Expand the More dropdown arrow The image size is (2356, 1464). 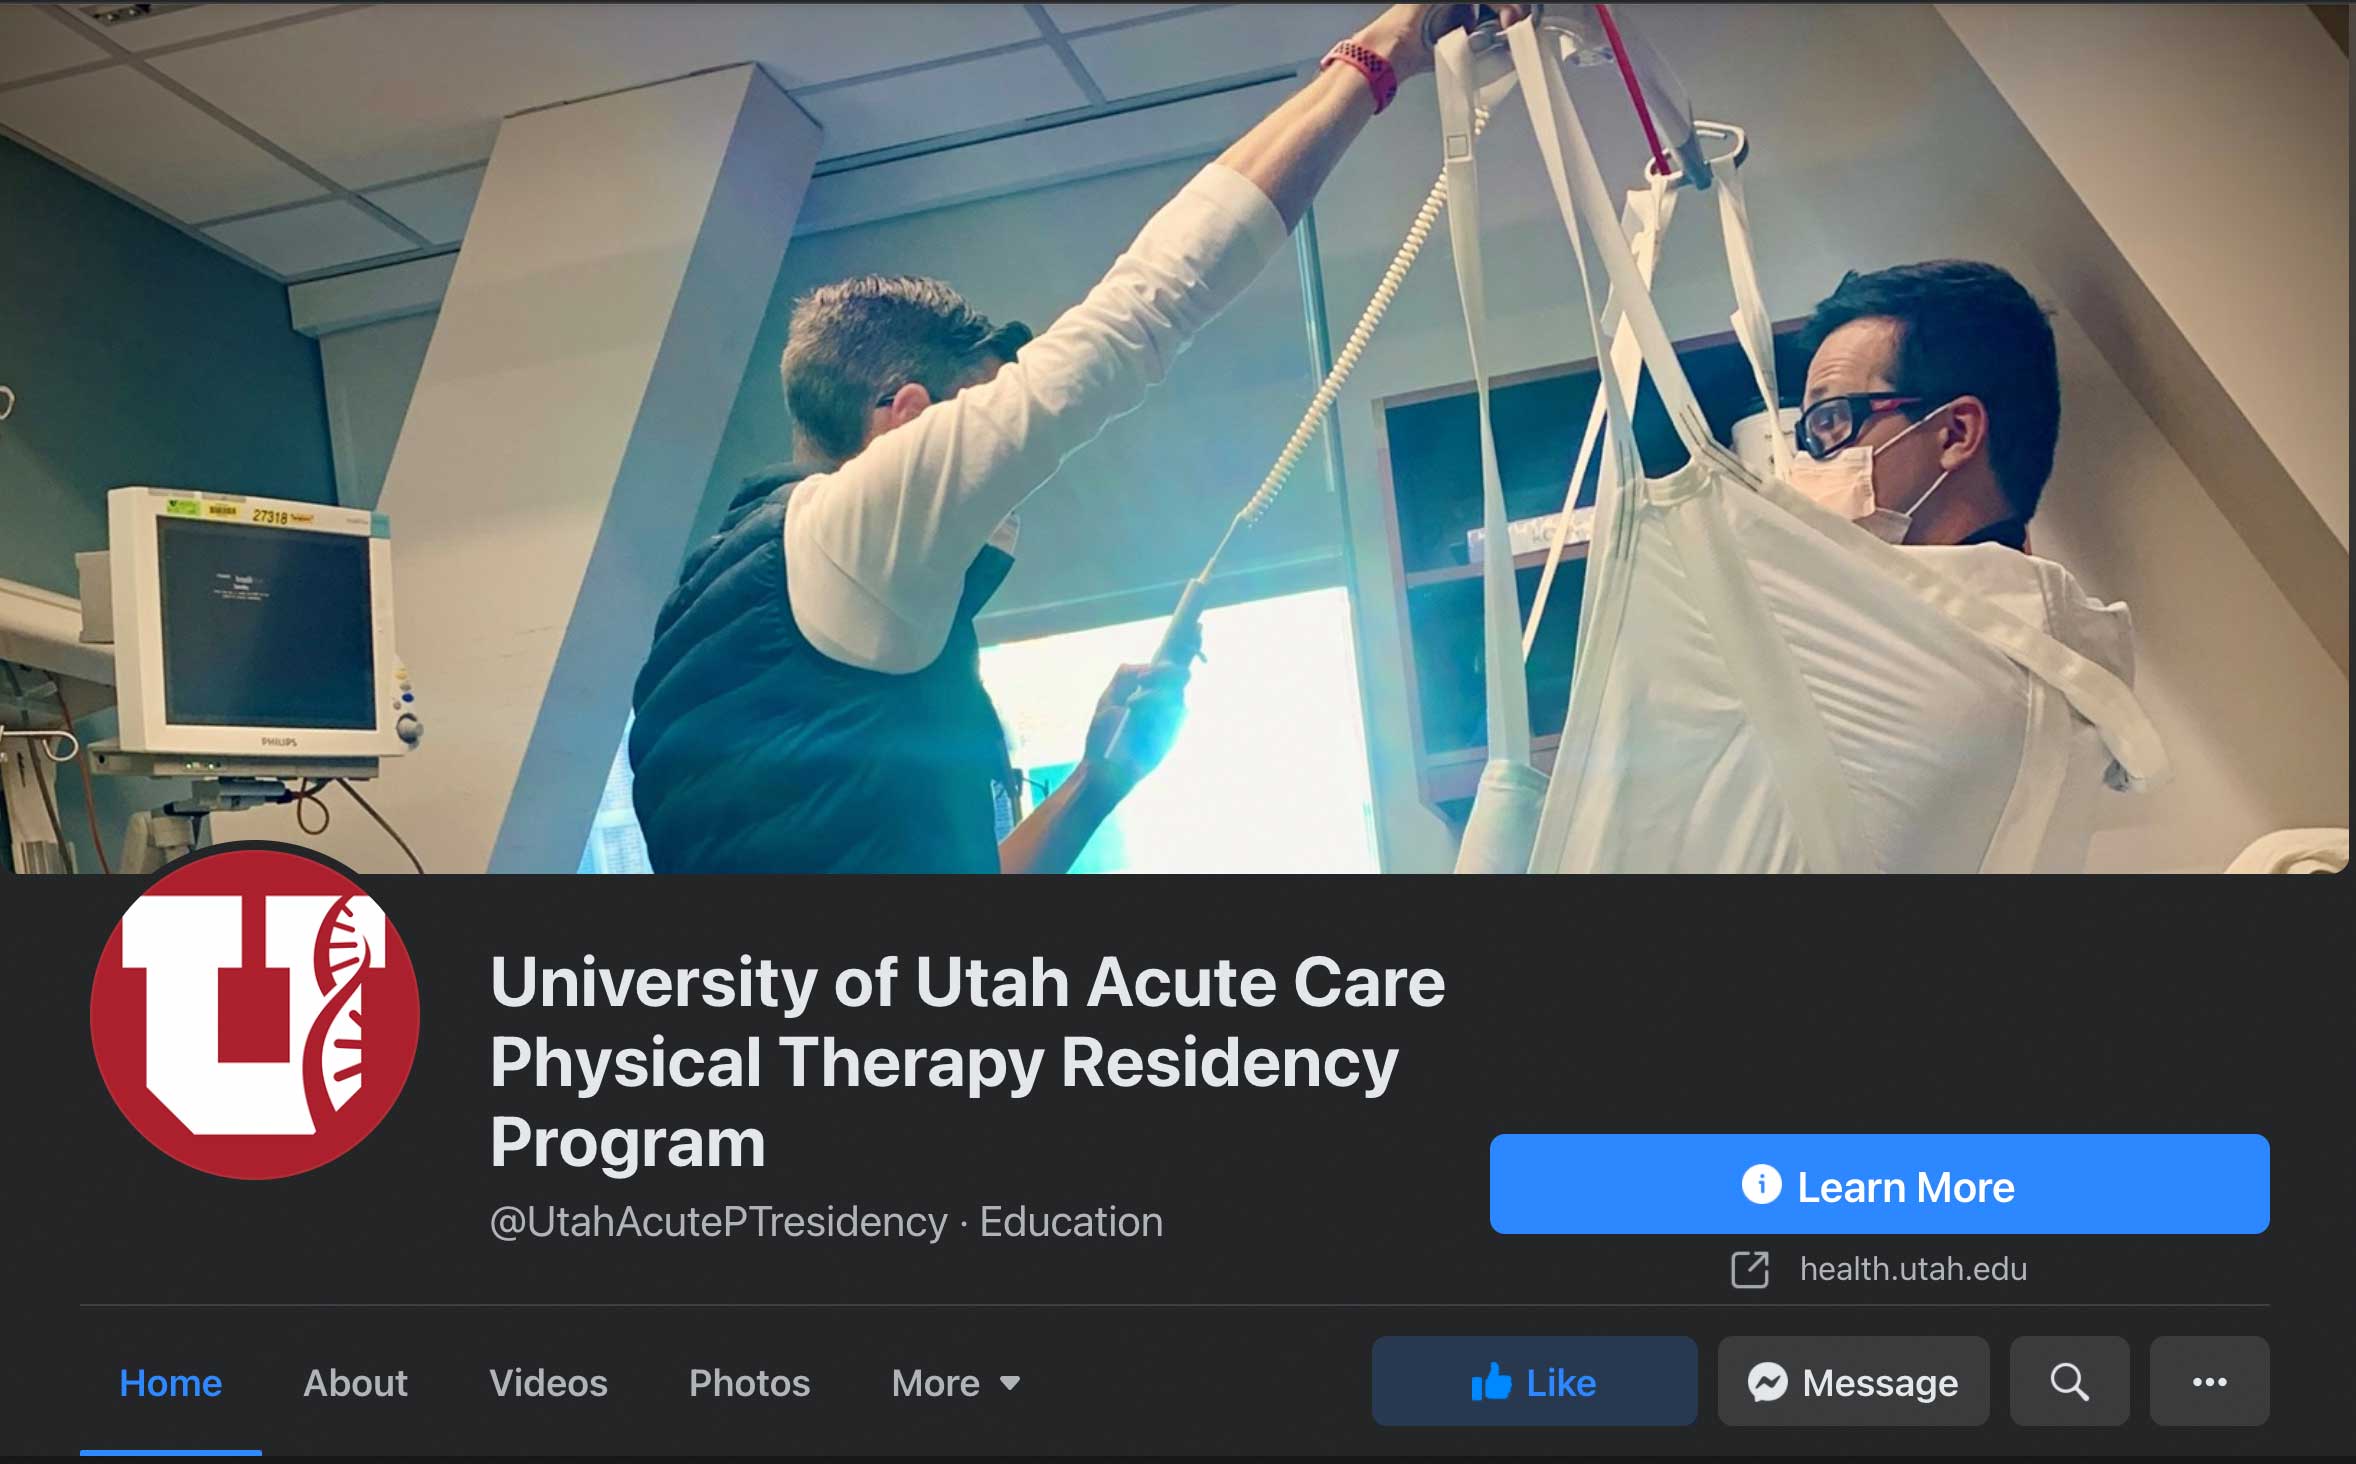[x=1010, y=1383]
